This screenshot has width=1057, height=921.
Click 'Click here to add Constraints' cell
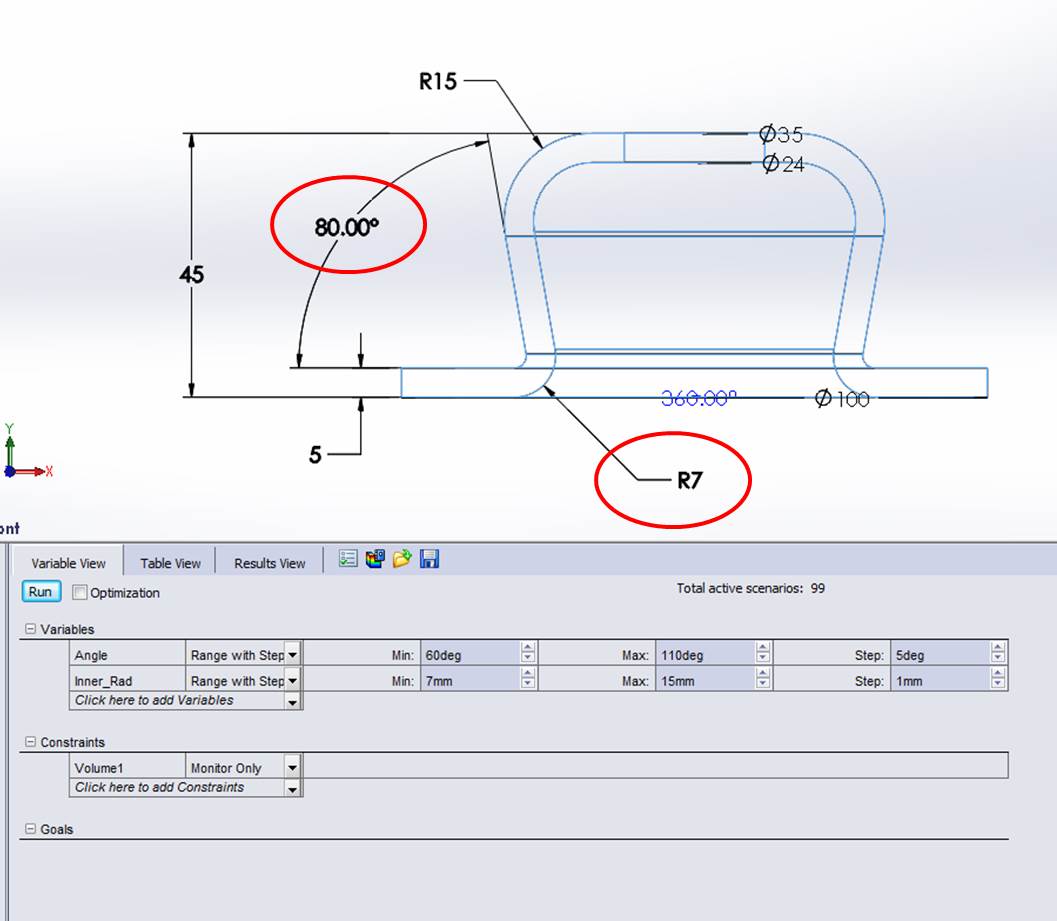point(160,788)
